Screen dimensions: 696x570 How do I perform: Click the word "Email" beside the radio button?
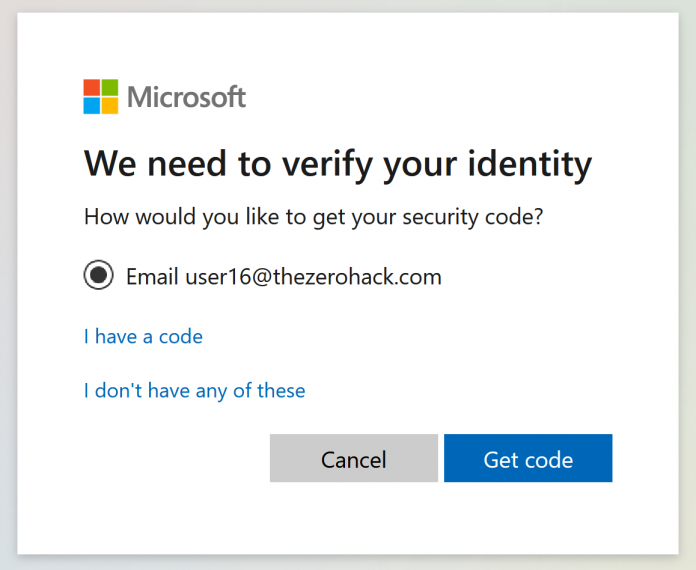point(152,277)
